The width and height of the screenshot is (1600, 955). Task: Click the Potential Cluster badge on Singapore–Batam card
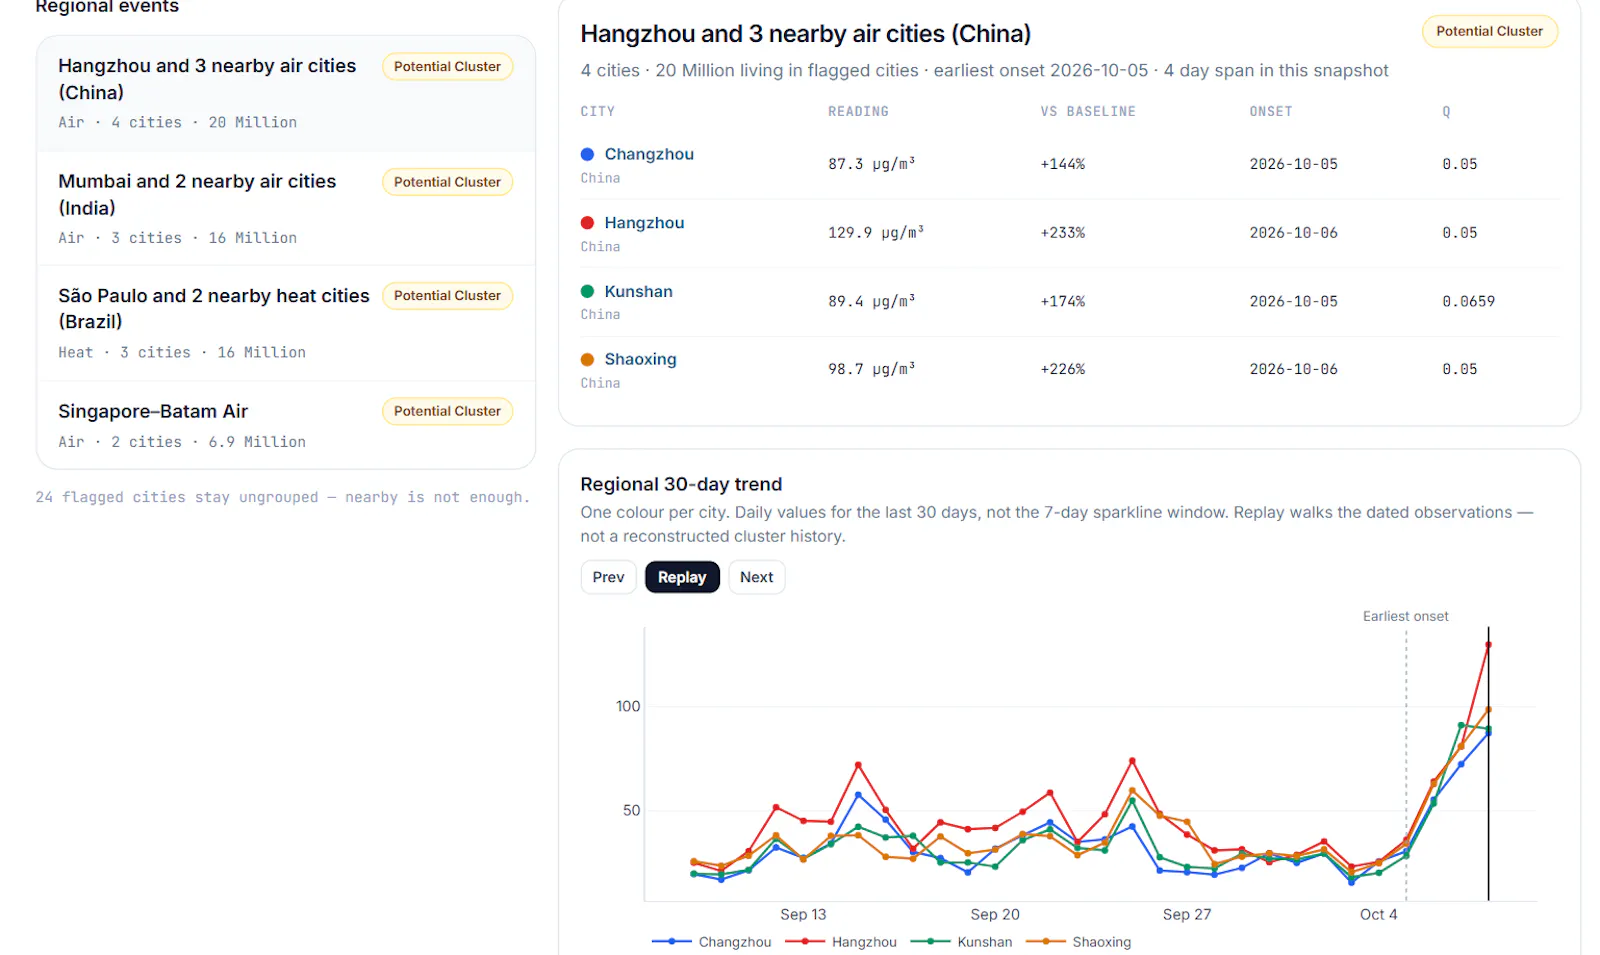click(447, 411)
